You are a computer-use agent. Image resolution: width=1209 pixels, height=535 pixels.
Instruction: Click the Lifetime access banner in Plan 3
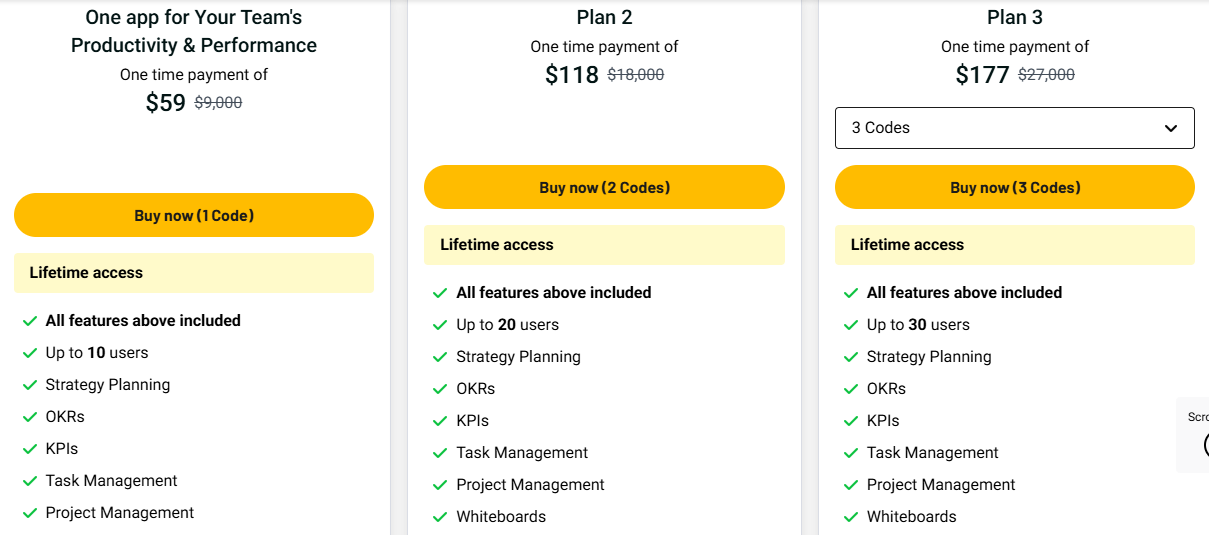tap(1014, 245)
